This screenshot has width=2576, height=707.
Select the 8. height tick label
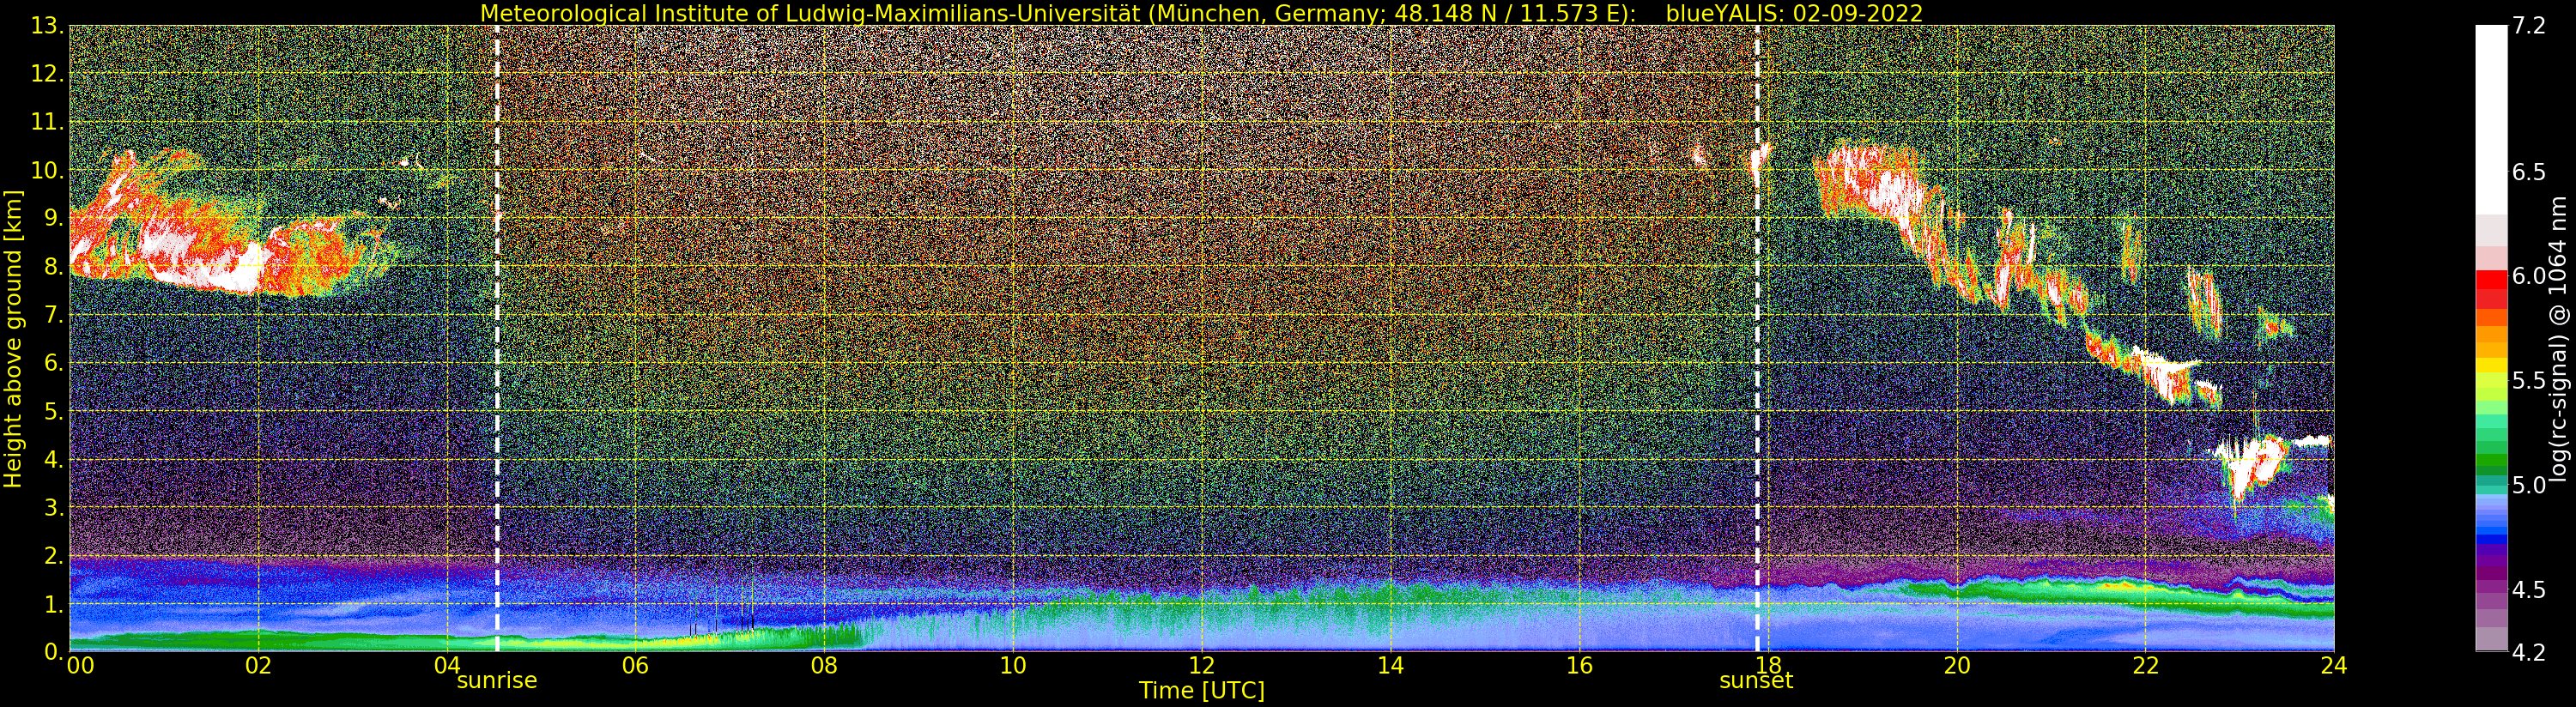54,266
